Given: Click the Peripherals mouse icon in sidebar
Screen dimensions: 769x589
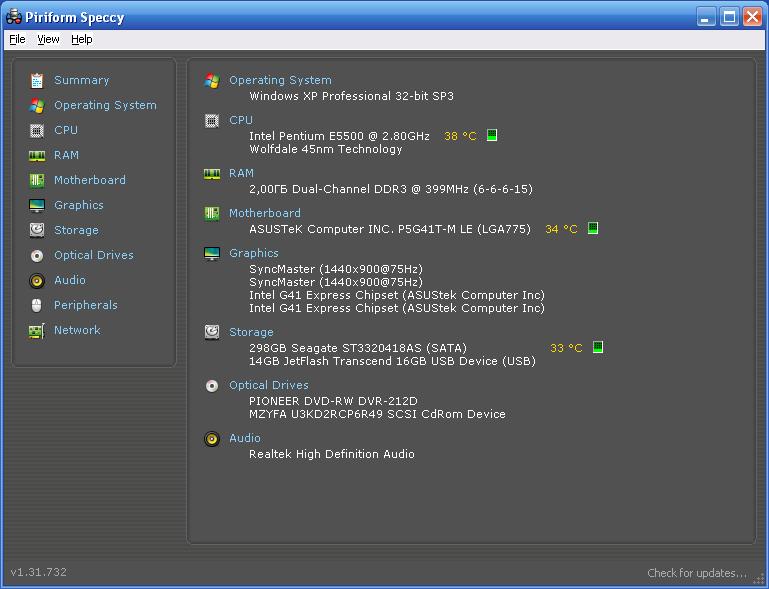Looking at the screenshot, I should [37, 305].
